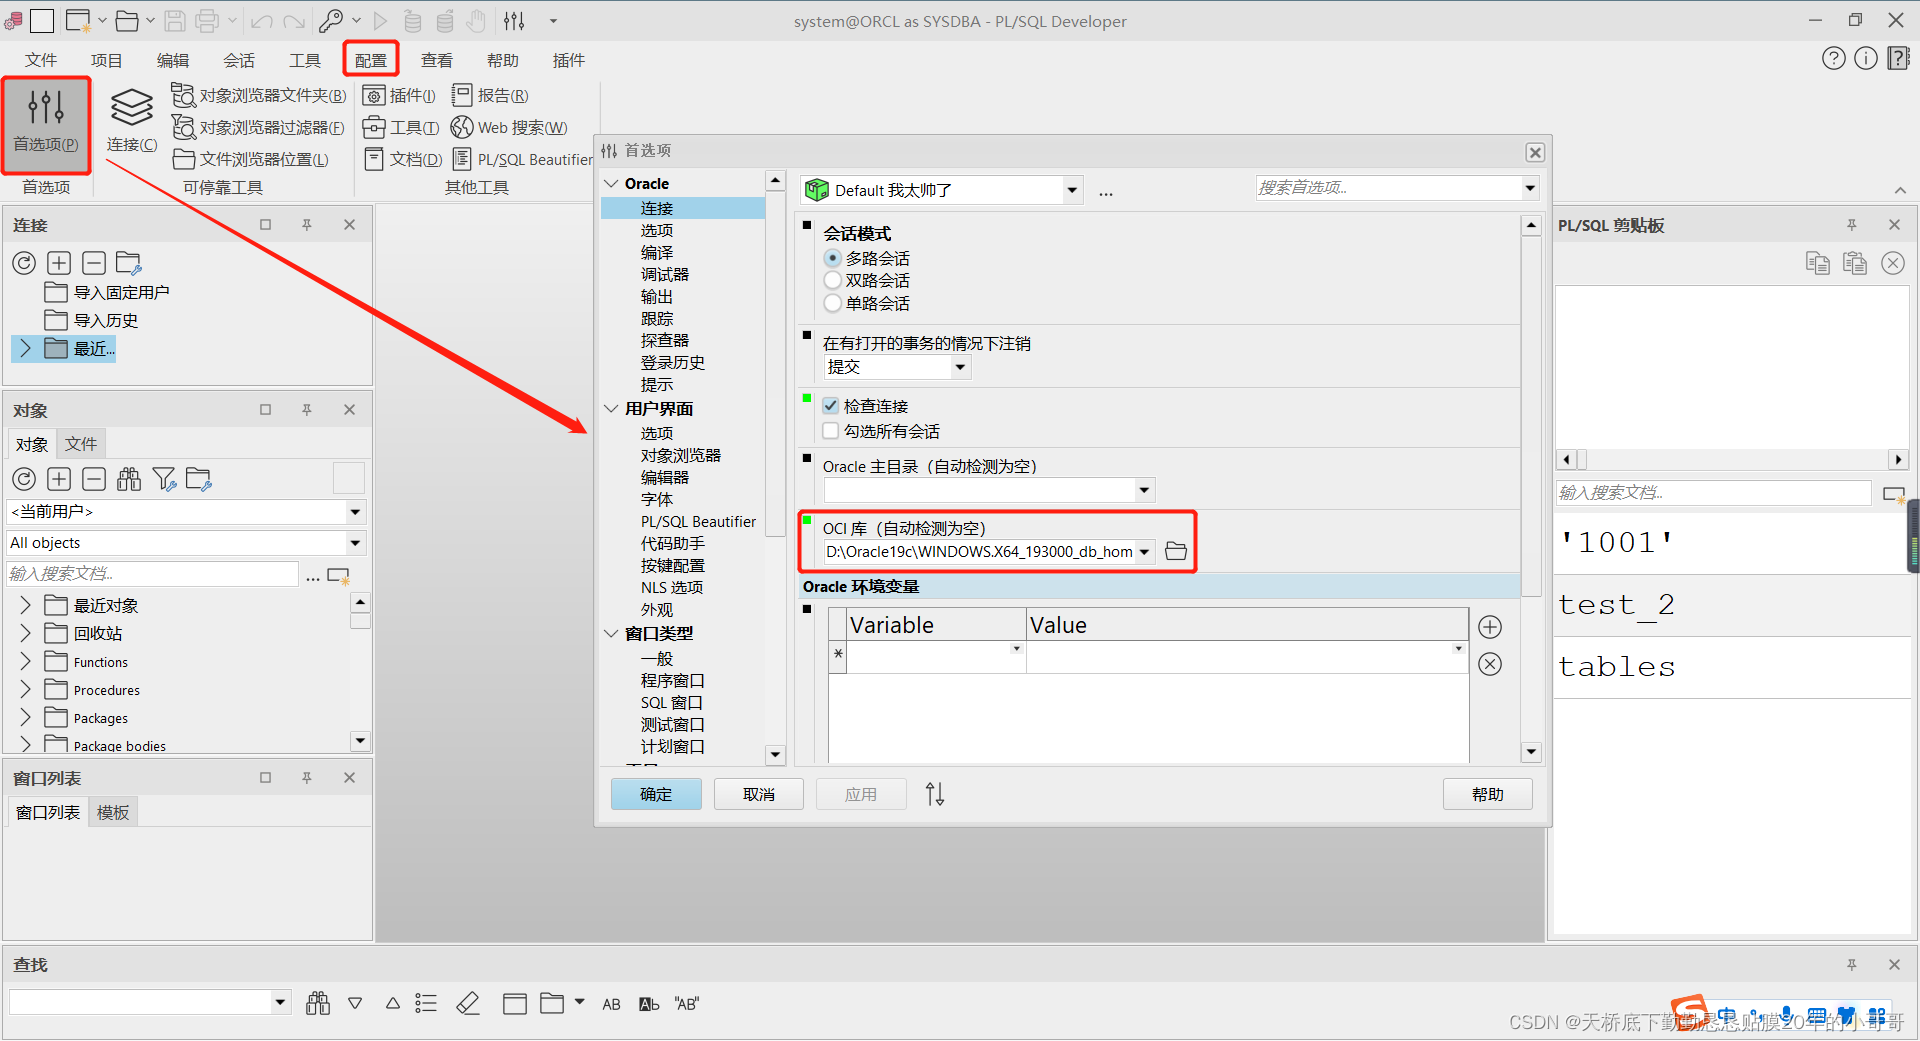Collapse the Oracle tree node
Viewport: 1920px width, 1041px height.
click(x=611, y=184)
